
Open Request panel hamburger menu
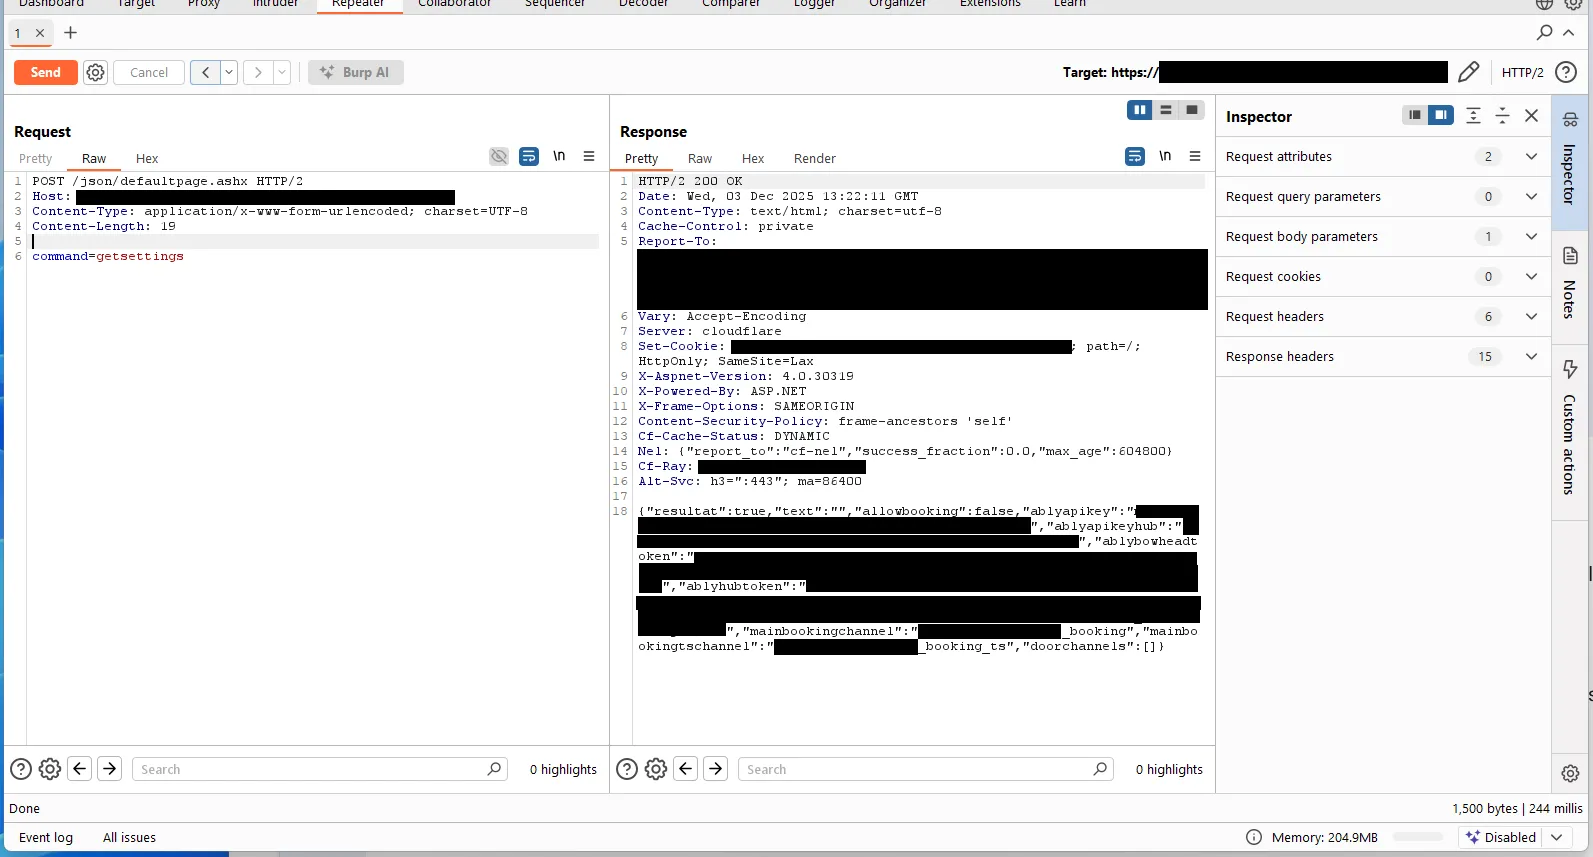589,156
